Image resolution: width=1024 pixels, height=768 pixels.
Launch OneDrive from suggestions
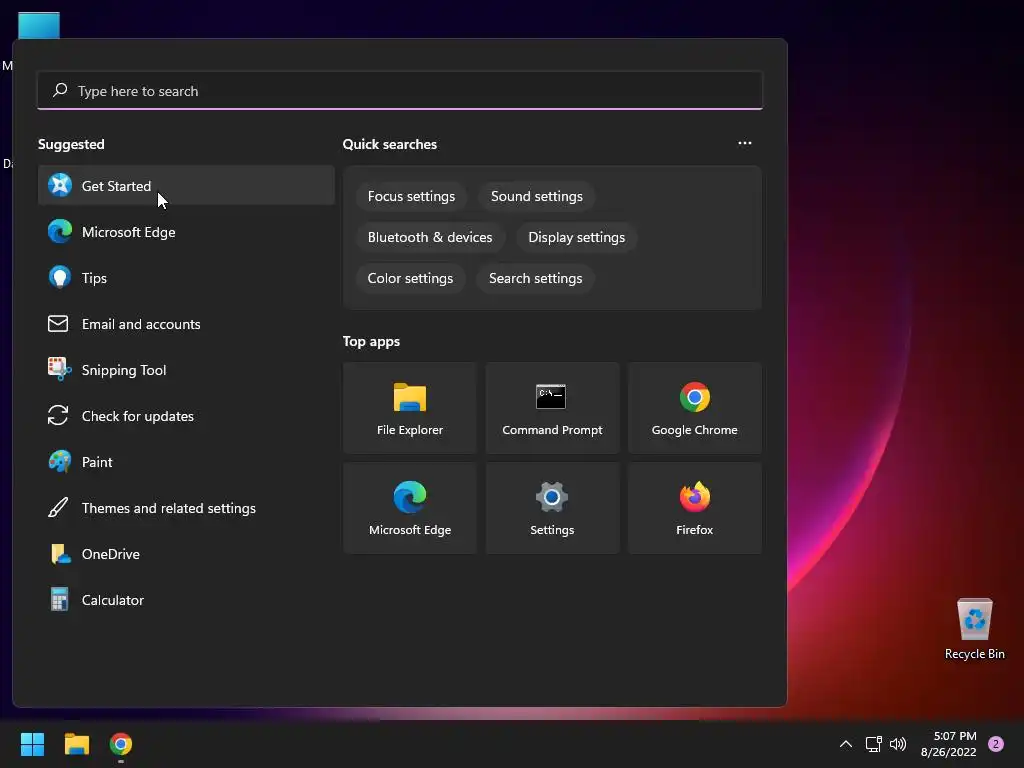[186, 554]
